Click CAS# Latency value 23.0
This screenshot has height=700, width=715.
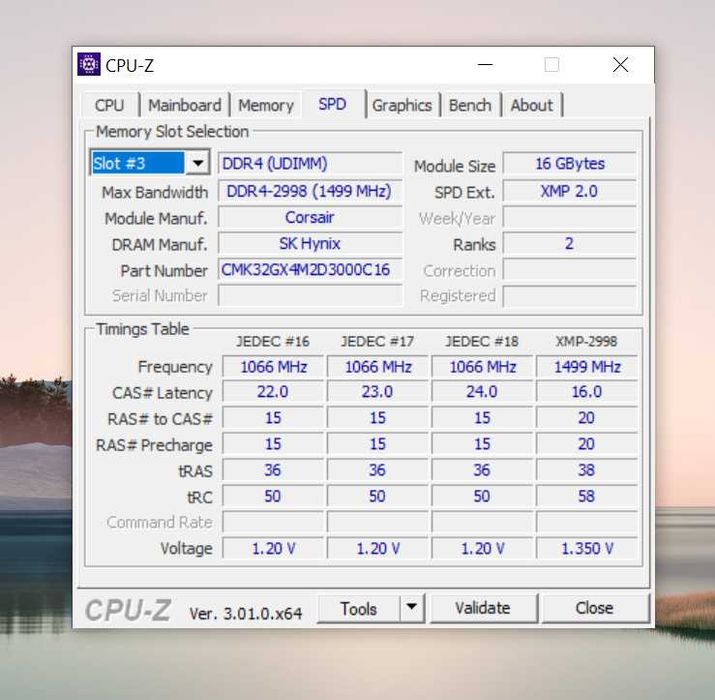378,392
